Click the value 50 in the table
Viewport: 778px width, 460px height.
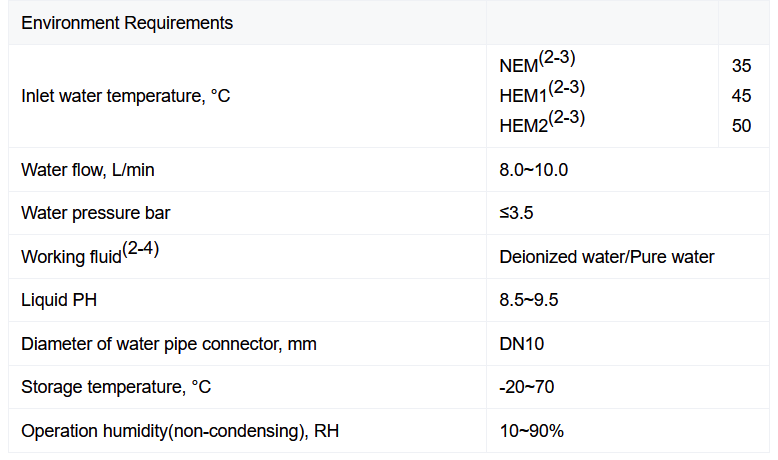coord(741,126)
